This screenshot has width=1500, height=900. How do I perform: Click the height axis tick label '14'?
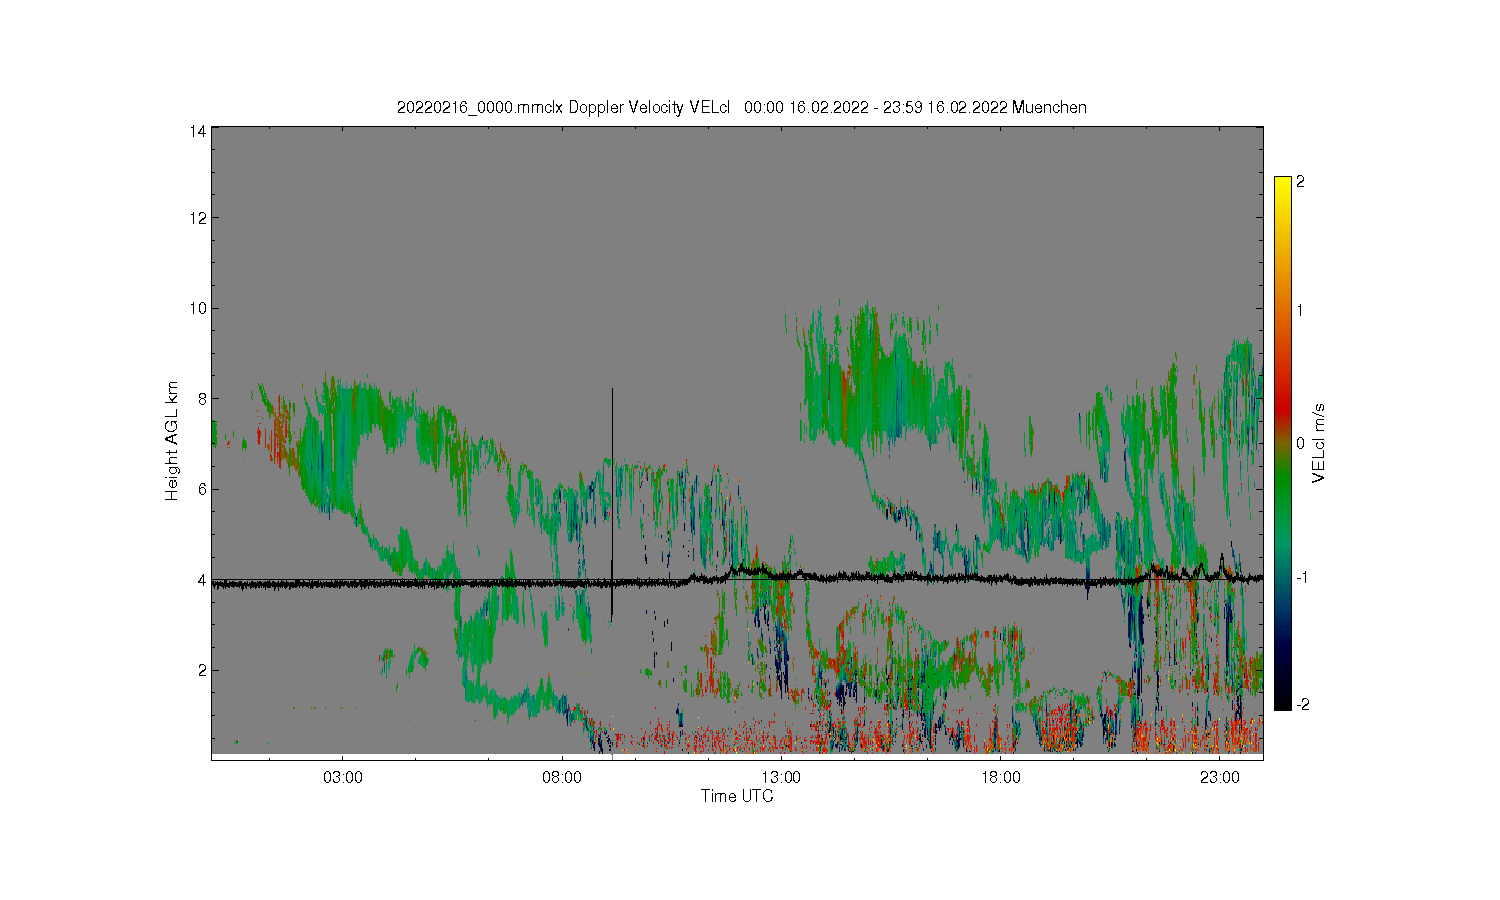point(198,131)
